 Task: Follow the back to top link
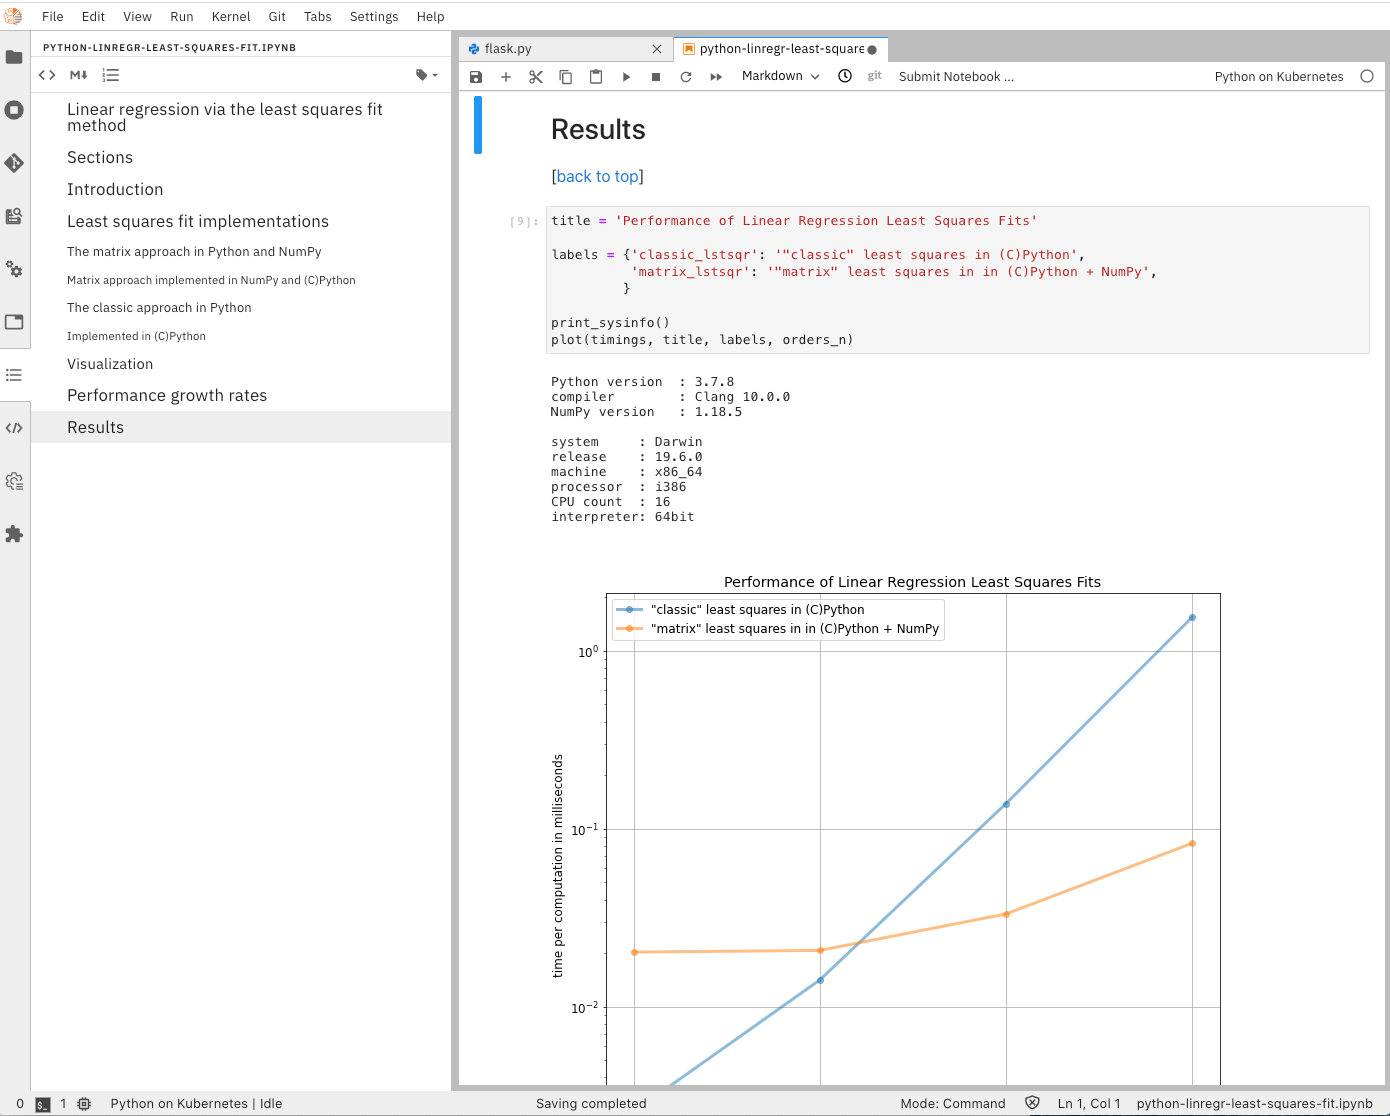tap(597, 176)
